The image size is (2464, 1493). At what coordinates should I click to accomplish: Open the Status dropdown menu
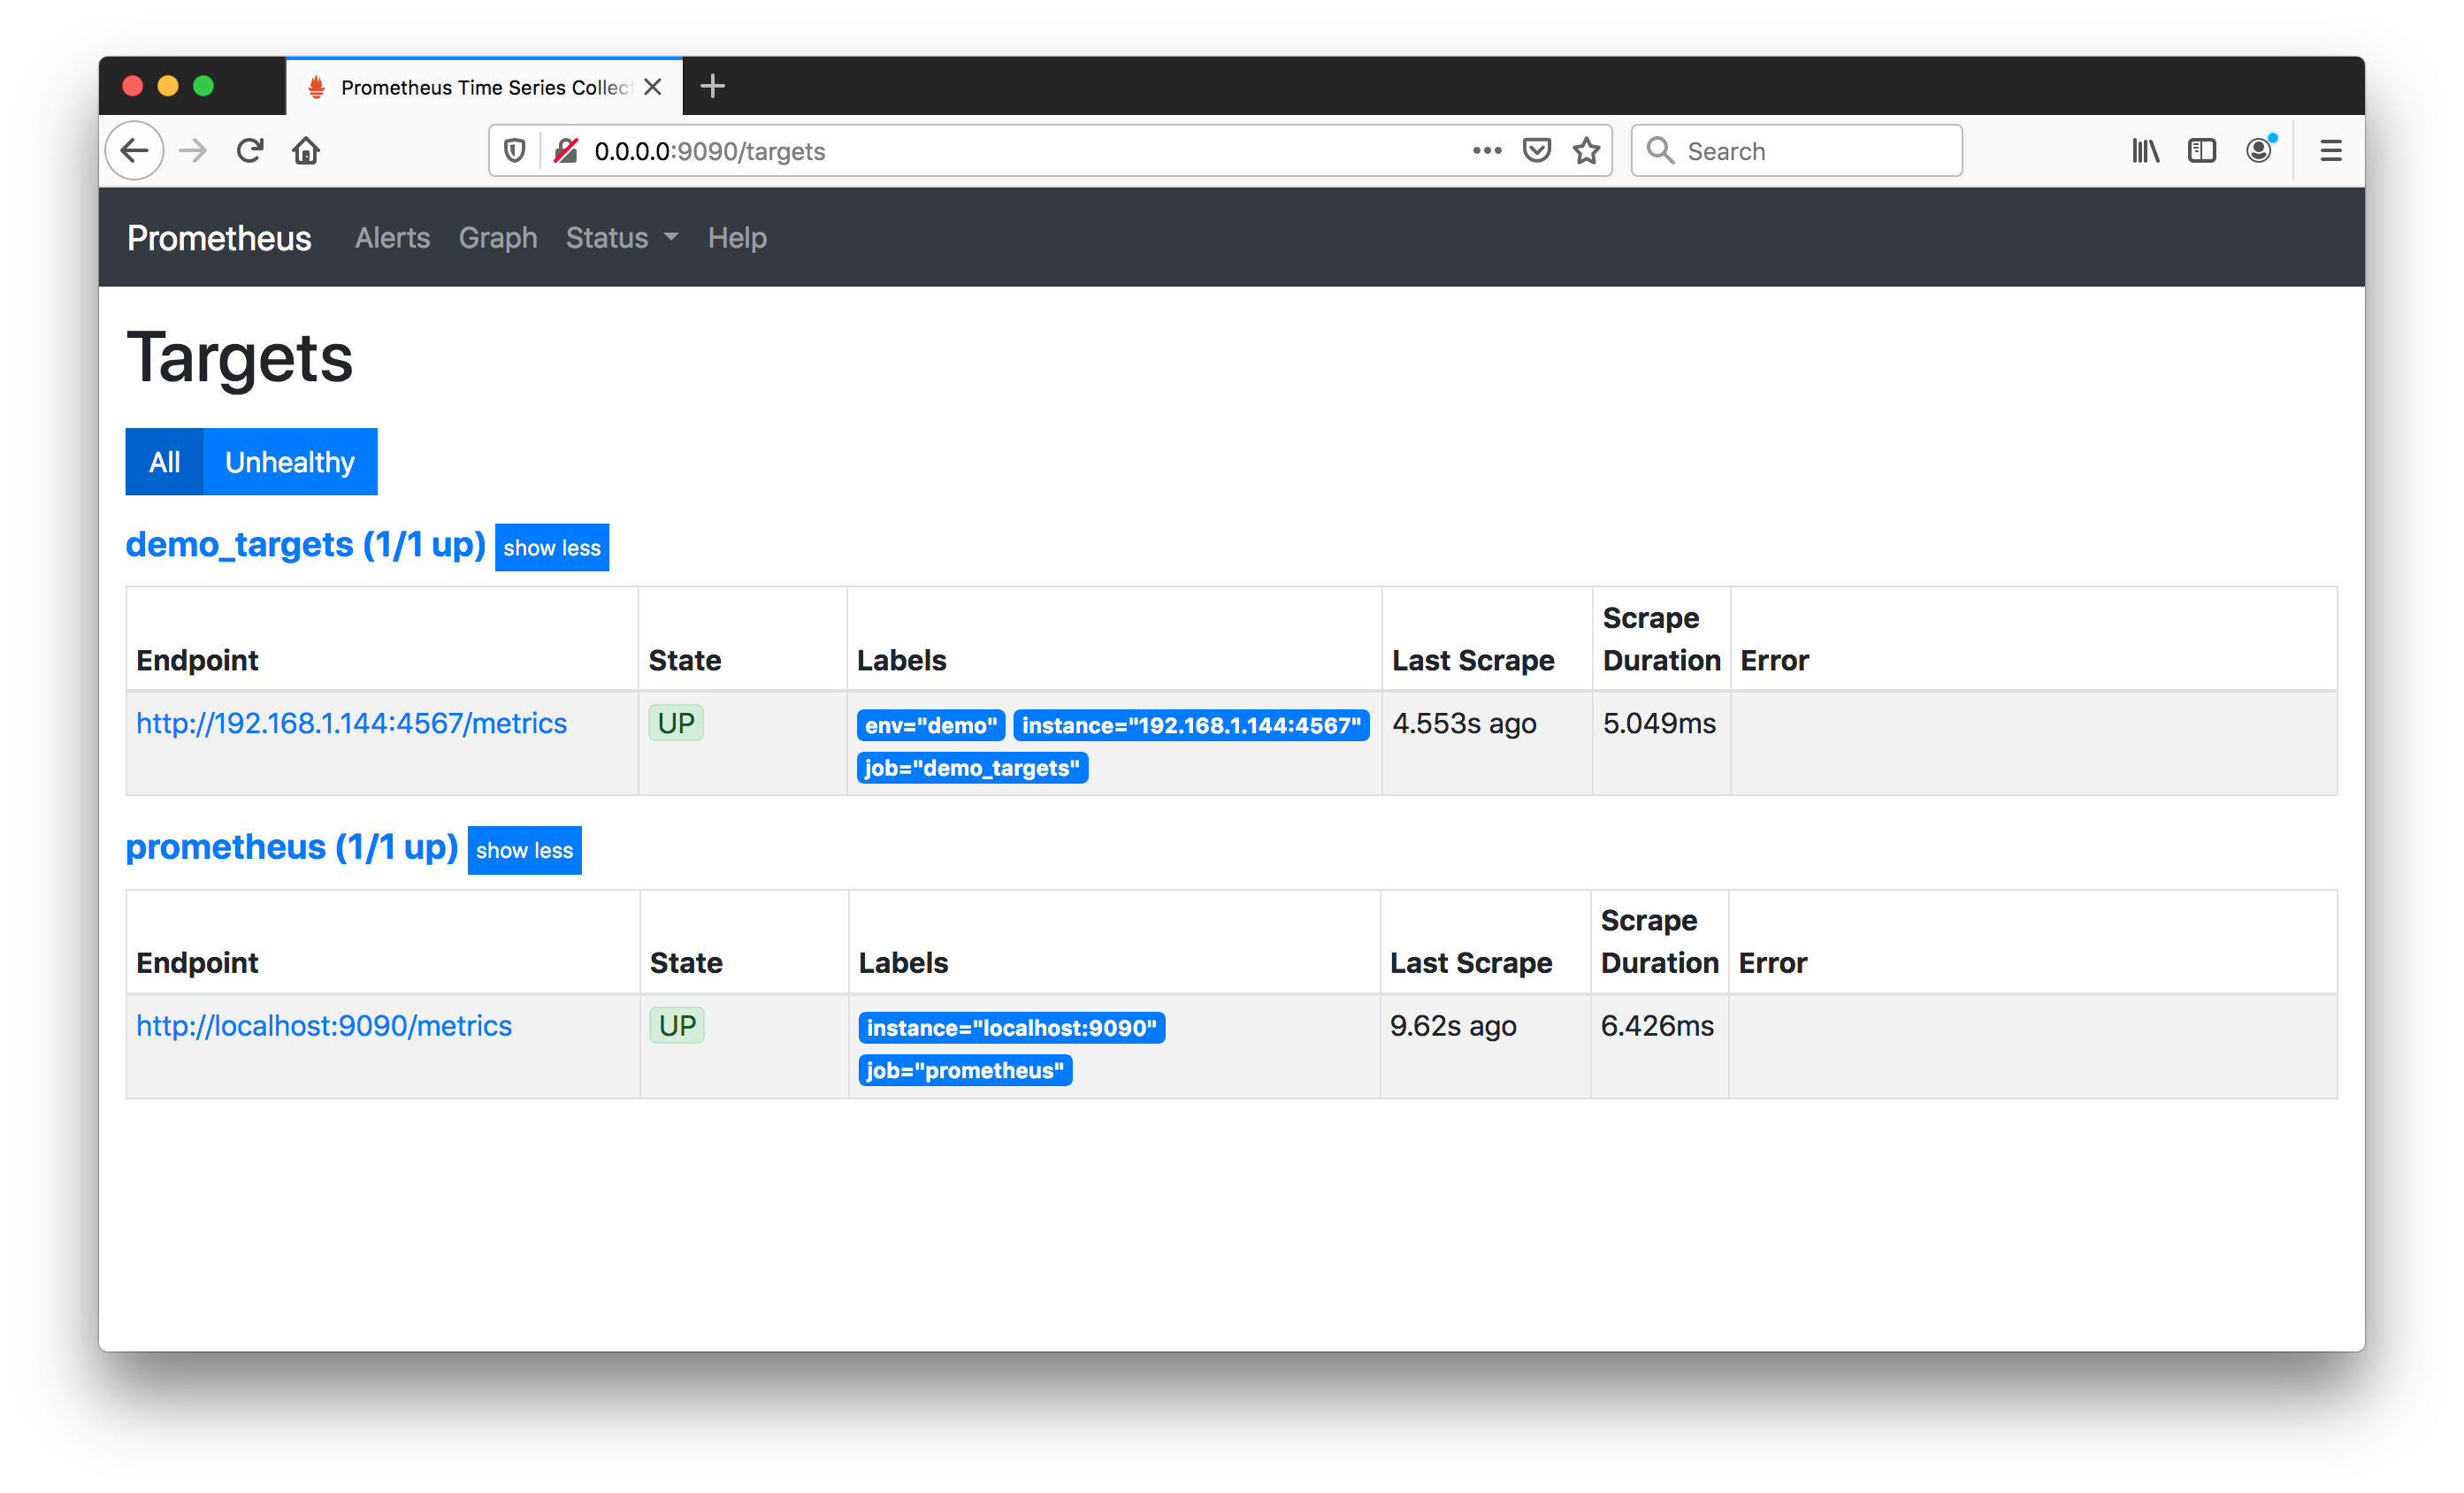[617, 238]
